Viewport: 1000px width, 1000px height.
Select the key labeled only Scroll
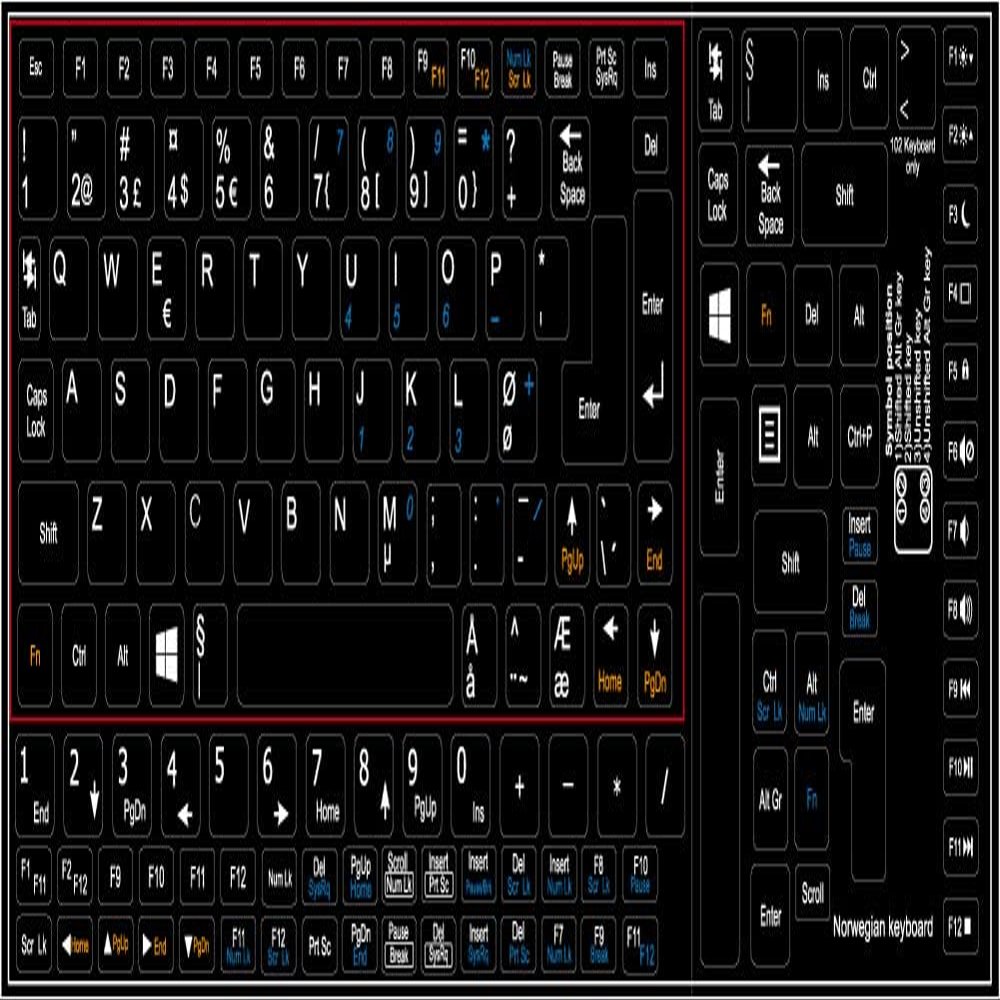click(x=812, y=893)
